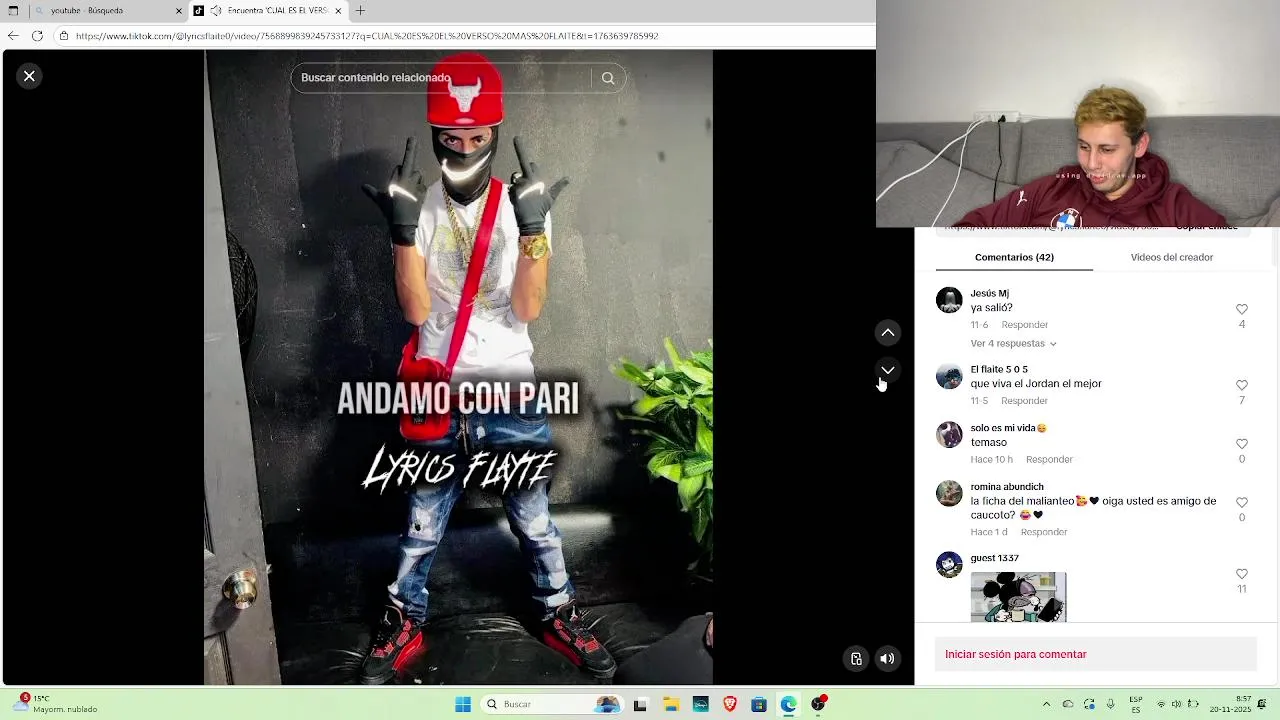Open solo es mi vida's avatar
The width and height of the screenshot is (1280, 720).
pyautogui.click(x=949, y=434)
